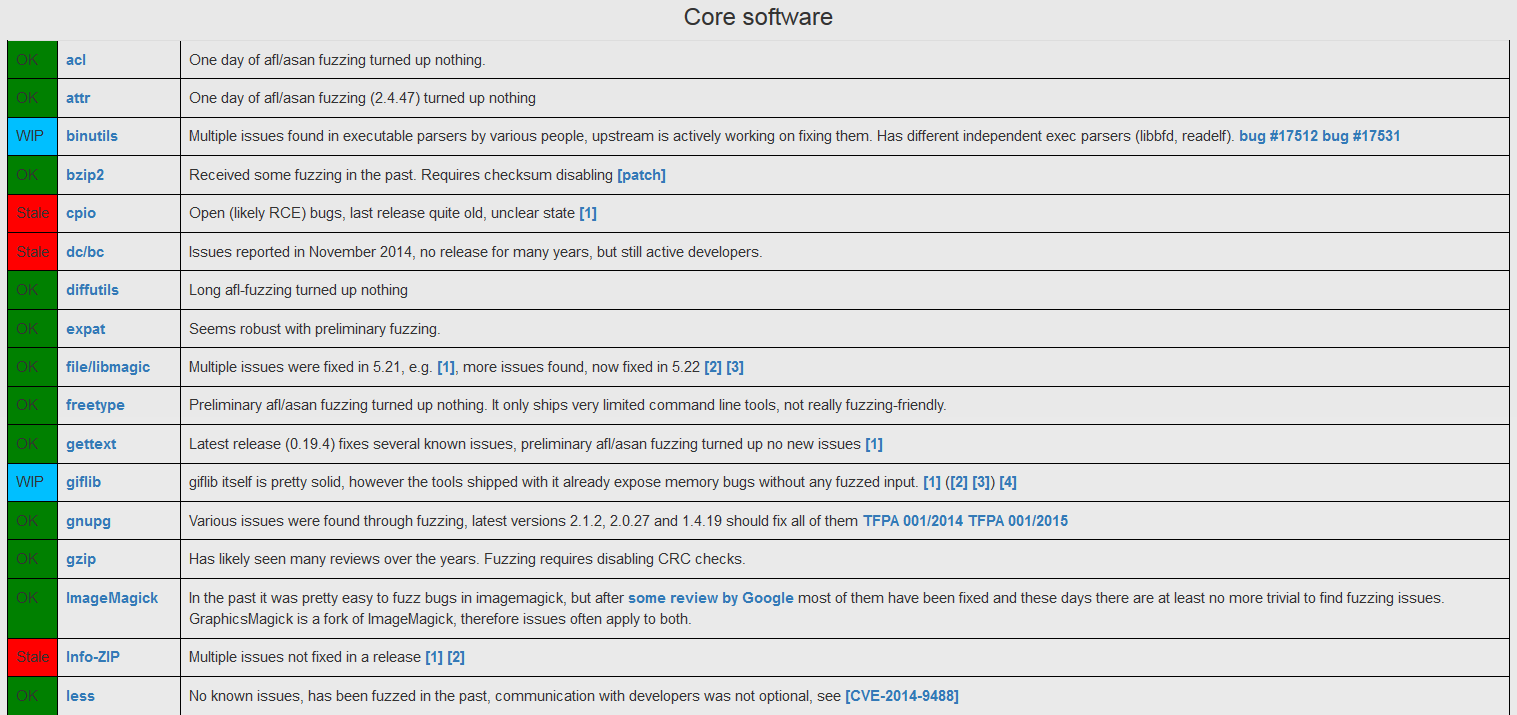
Task: Click the green OK status cell for acl
Action: click(x=32, y=60)
